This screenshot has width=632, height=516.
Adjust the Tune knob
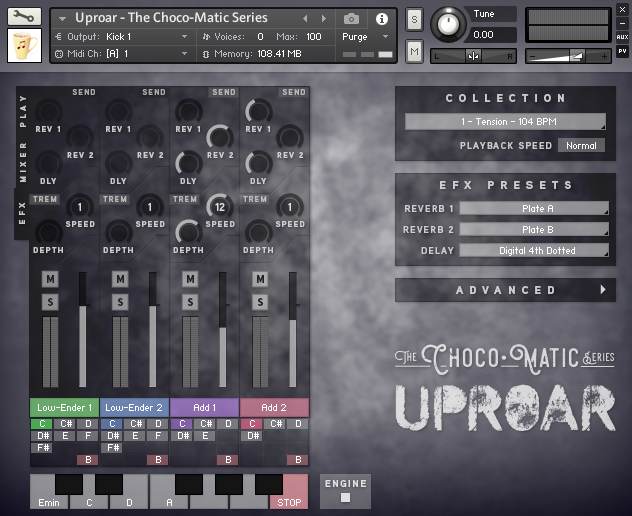pos(448,24)
